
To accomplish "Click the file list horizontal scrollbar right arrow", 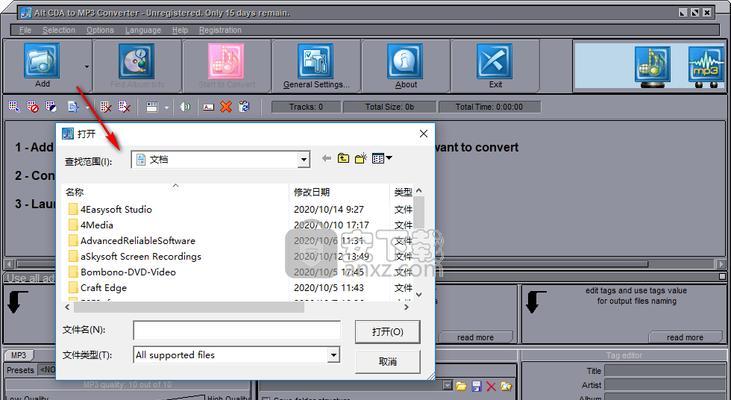I will tap(407, 307).
